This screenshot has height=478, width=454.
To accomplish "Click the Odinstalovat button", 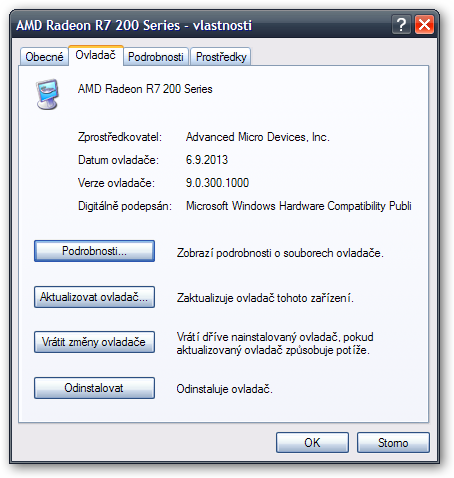I will pyautogui.click(x=94, y=388).
